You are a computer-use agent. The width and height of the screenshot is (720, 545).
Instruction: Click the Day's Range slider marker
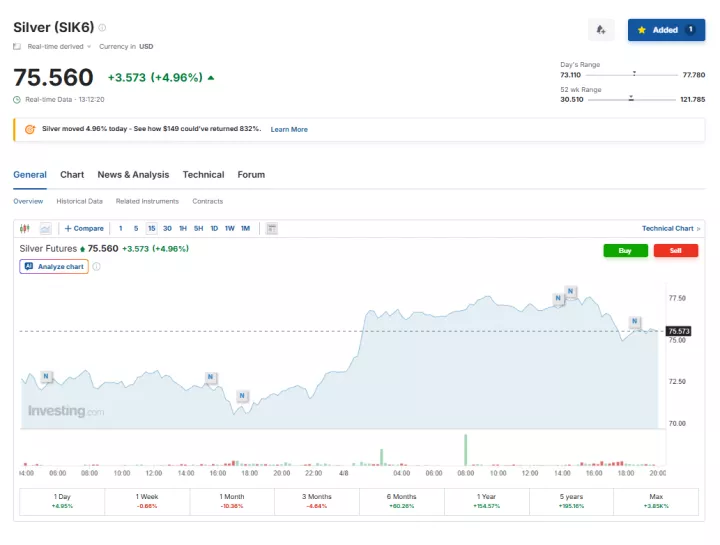[634, 74]
